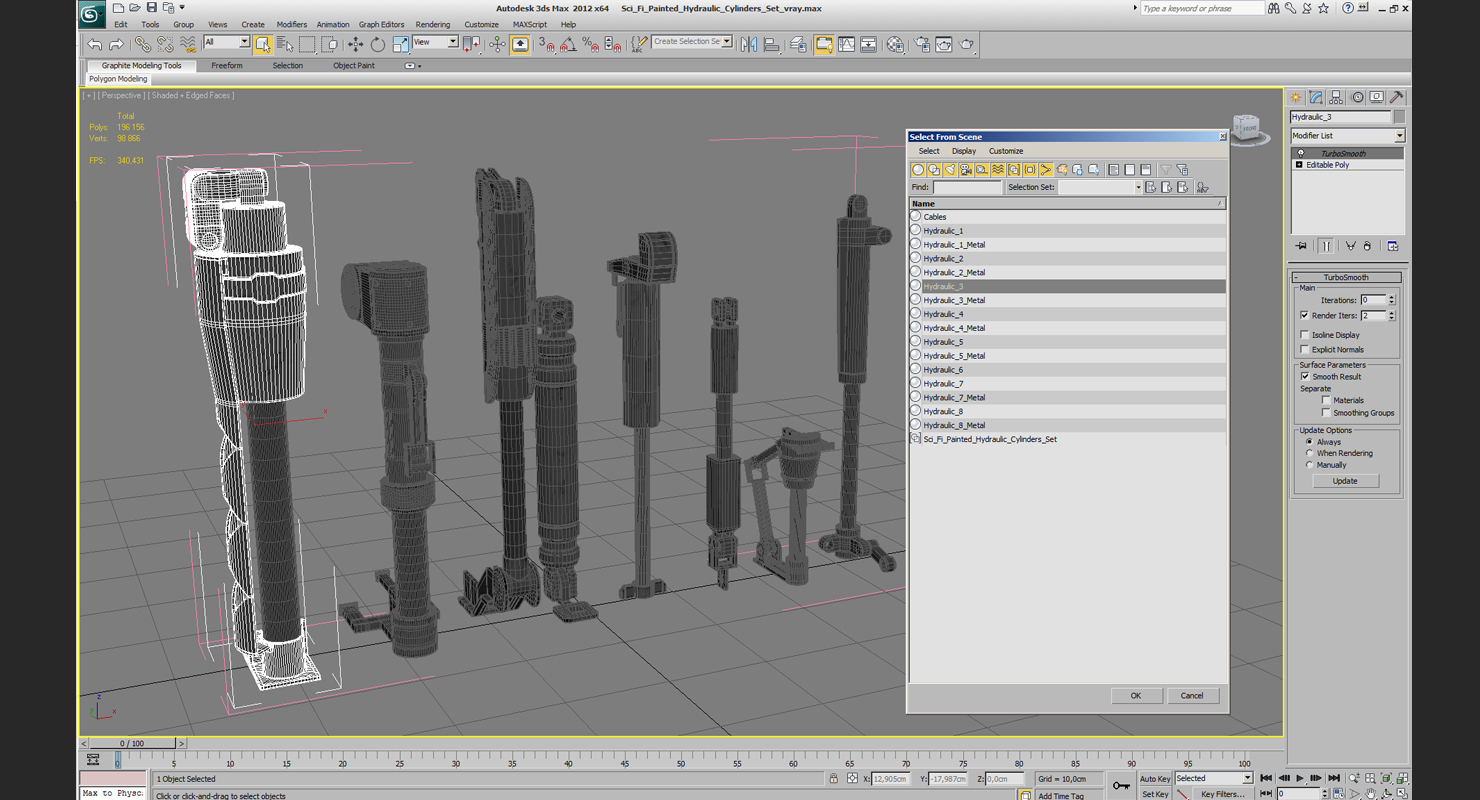Enable Explicit Normals checkbox

[x=1305, y=349]
